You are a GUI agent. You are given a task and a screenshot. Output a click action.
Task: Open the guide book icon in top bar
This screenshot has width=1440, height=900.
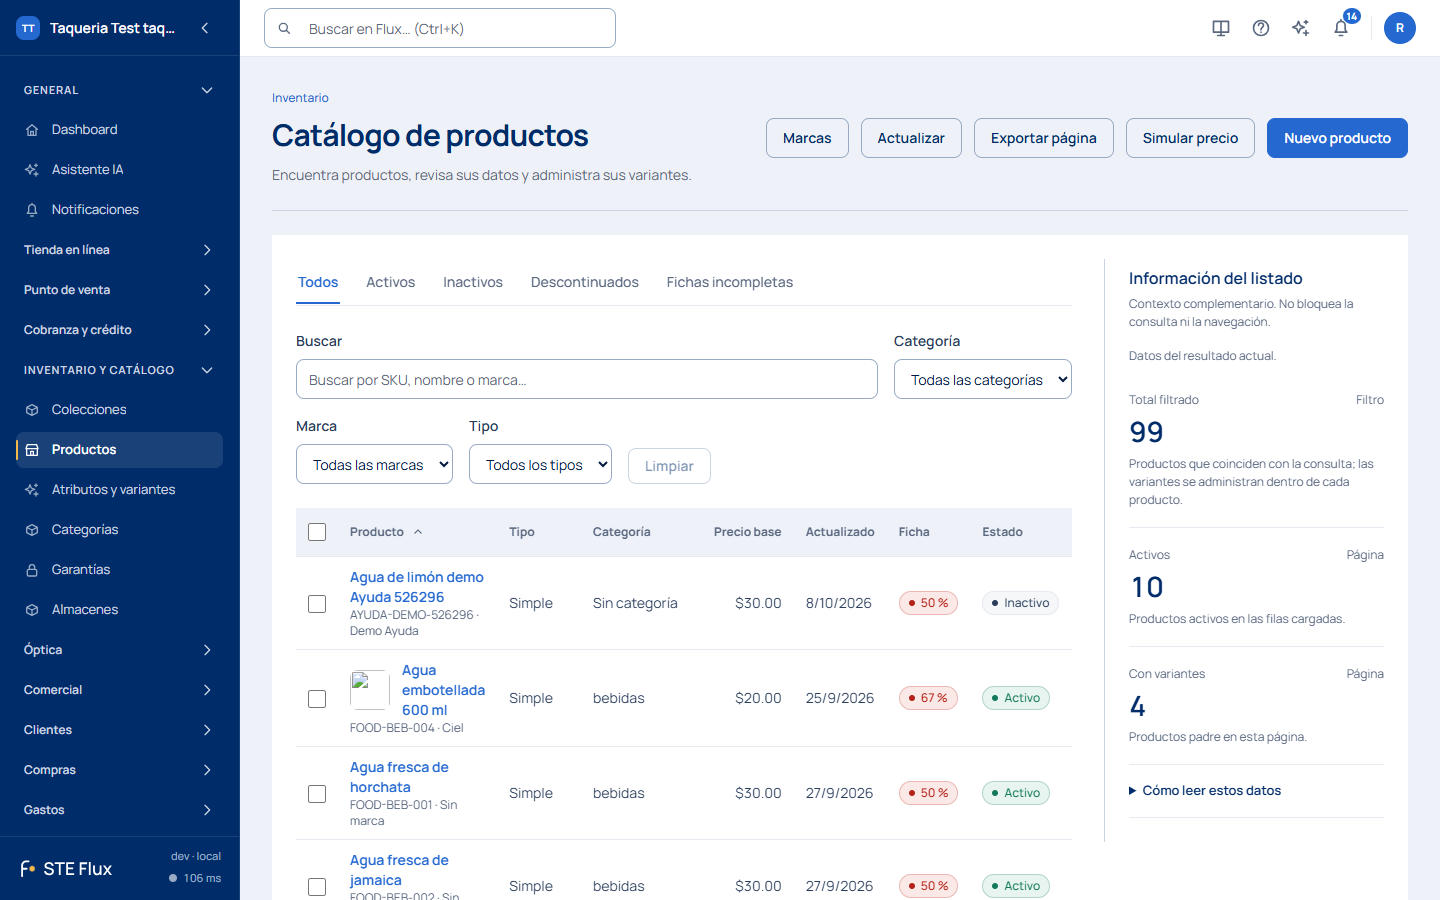pyautogui.click(x=1221, y=28)
